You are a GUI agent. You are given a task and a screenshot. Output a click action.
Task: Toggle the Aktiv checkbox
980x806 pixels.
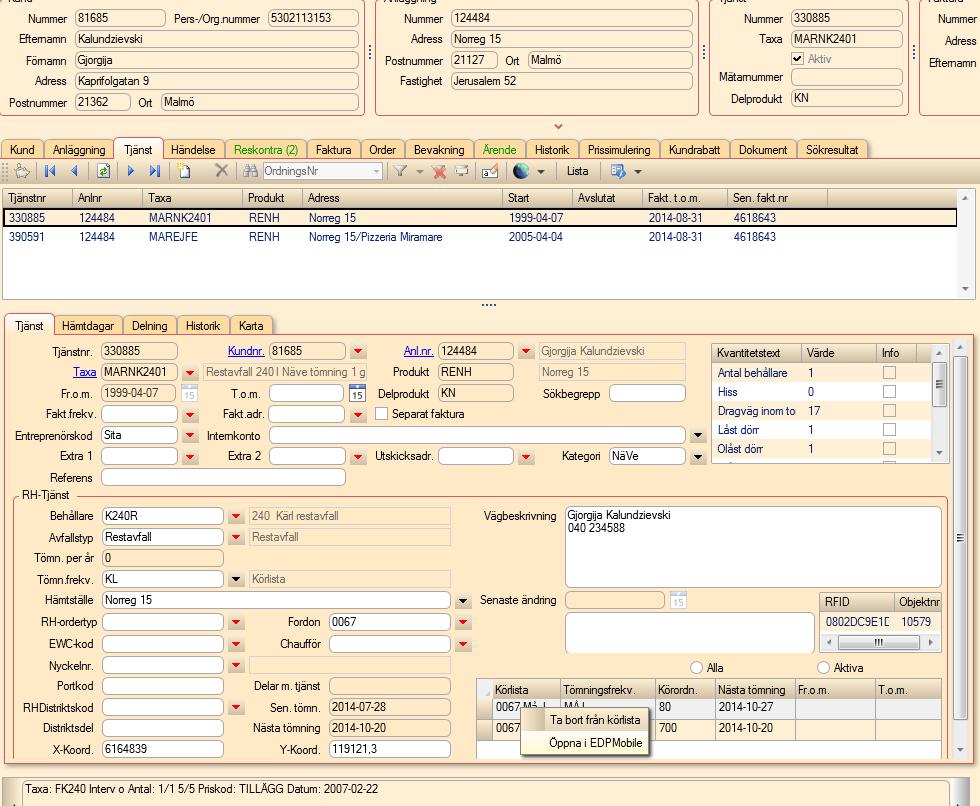click(x=797, y=59)
